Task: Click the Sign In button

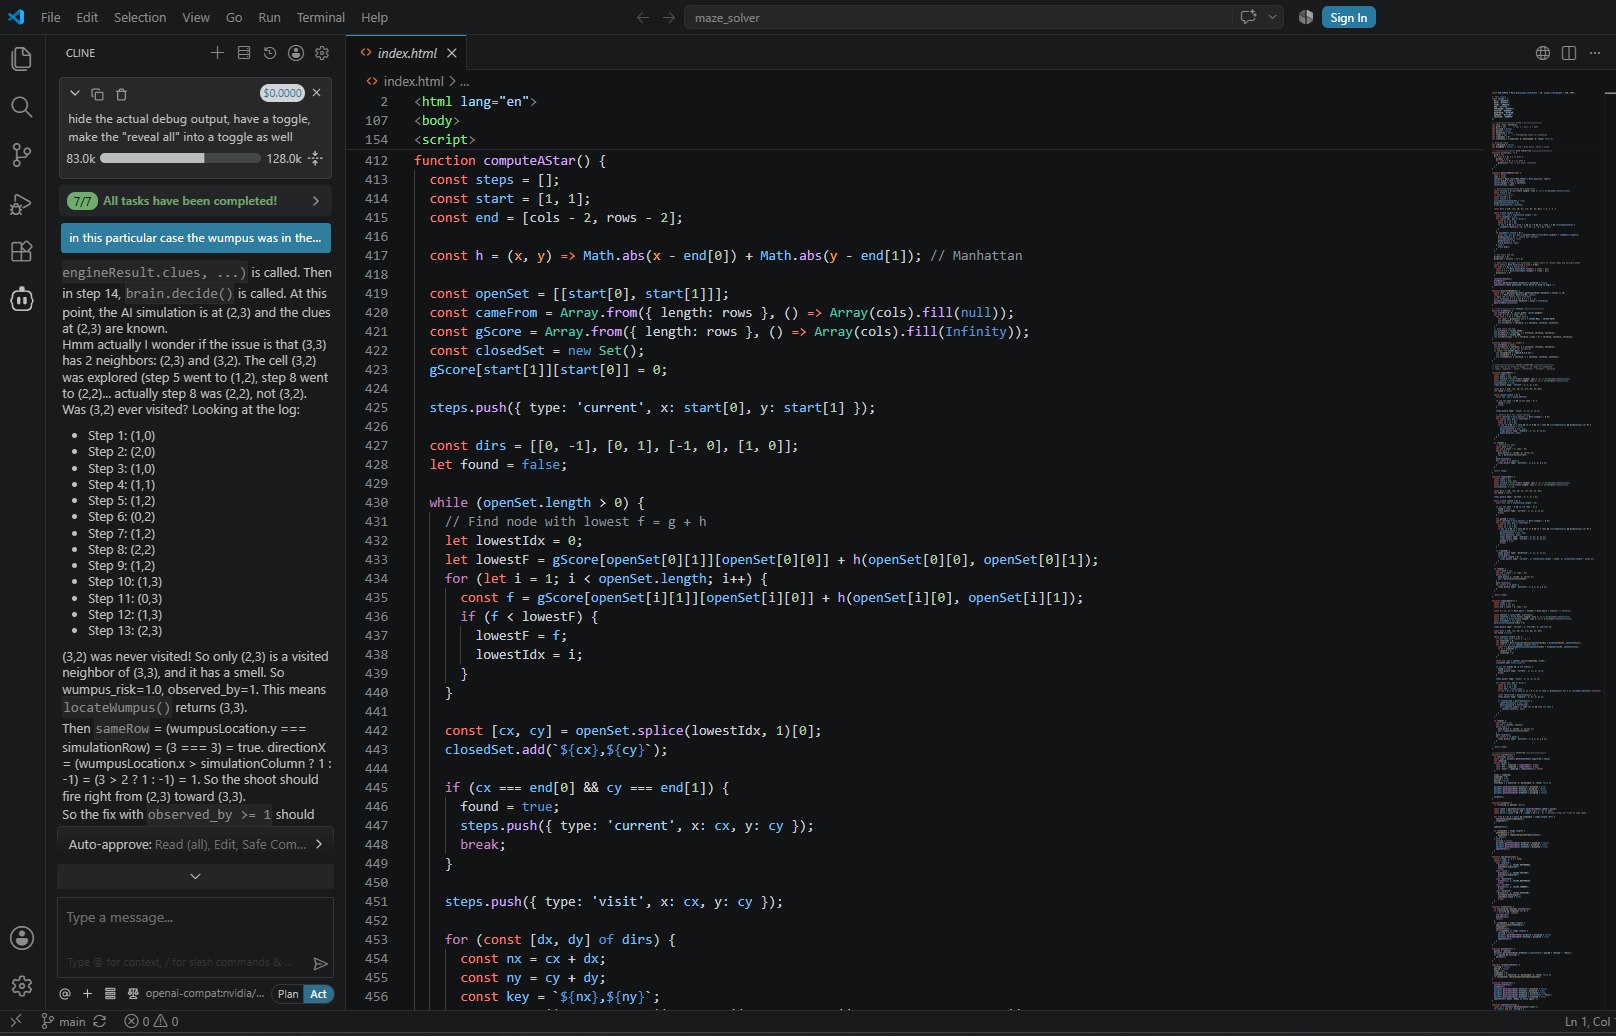Action: tap(1348, 17)
